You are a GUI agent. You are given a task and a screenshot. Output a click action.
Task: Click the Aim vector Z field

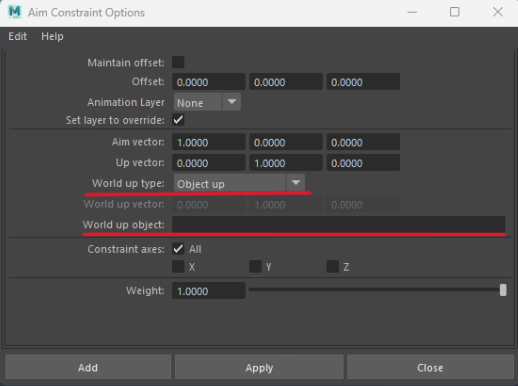click(x=363, y=142)
